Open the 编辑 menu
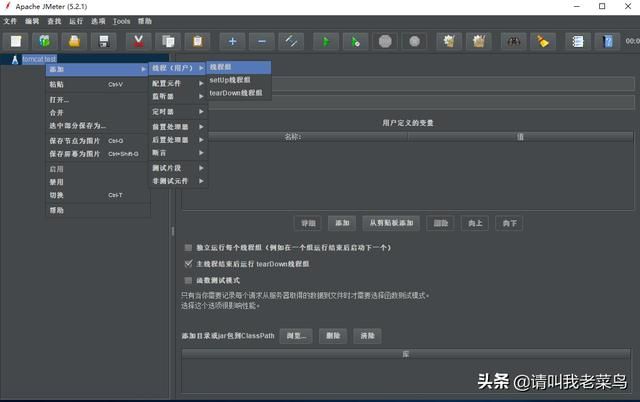Image resolution: width=640 pixels, height=402 pixels. (32, 21)
